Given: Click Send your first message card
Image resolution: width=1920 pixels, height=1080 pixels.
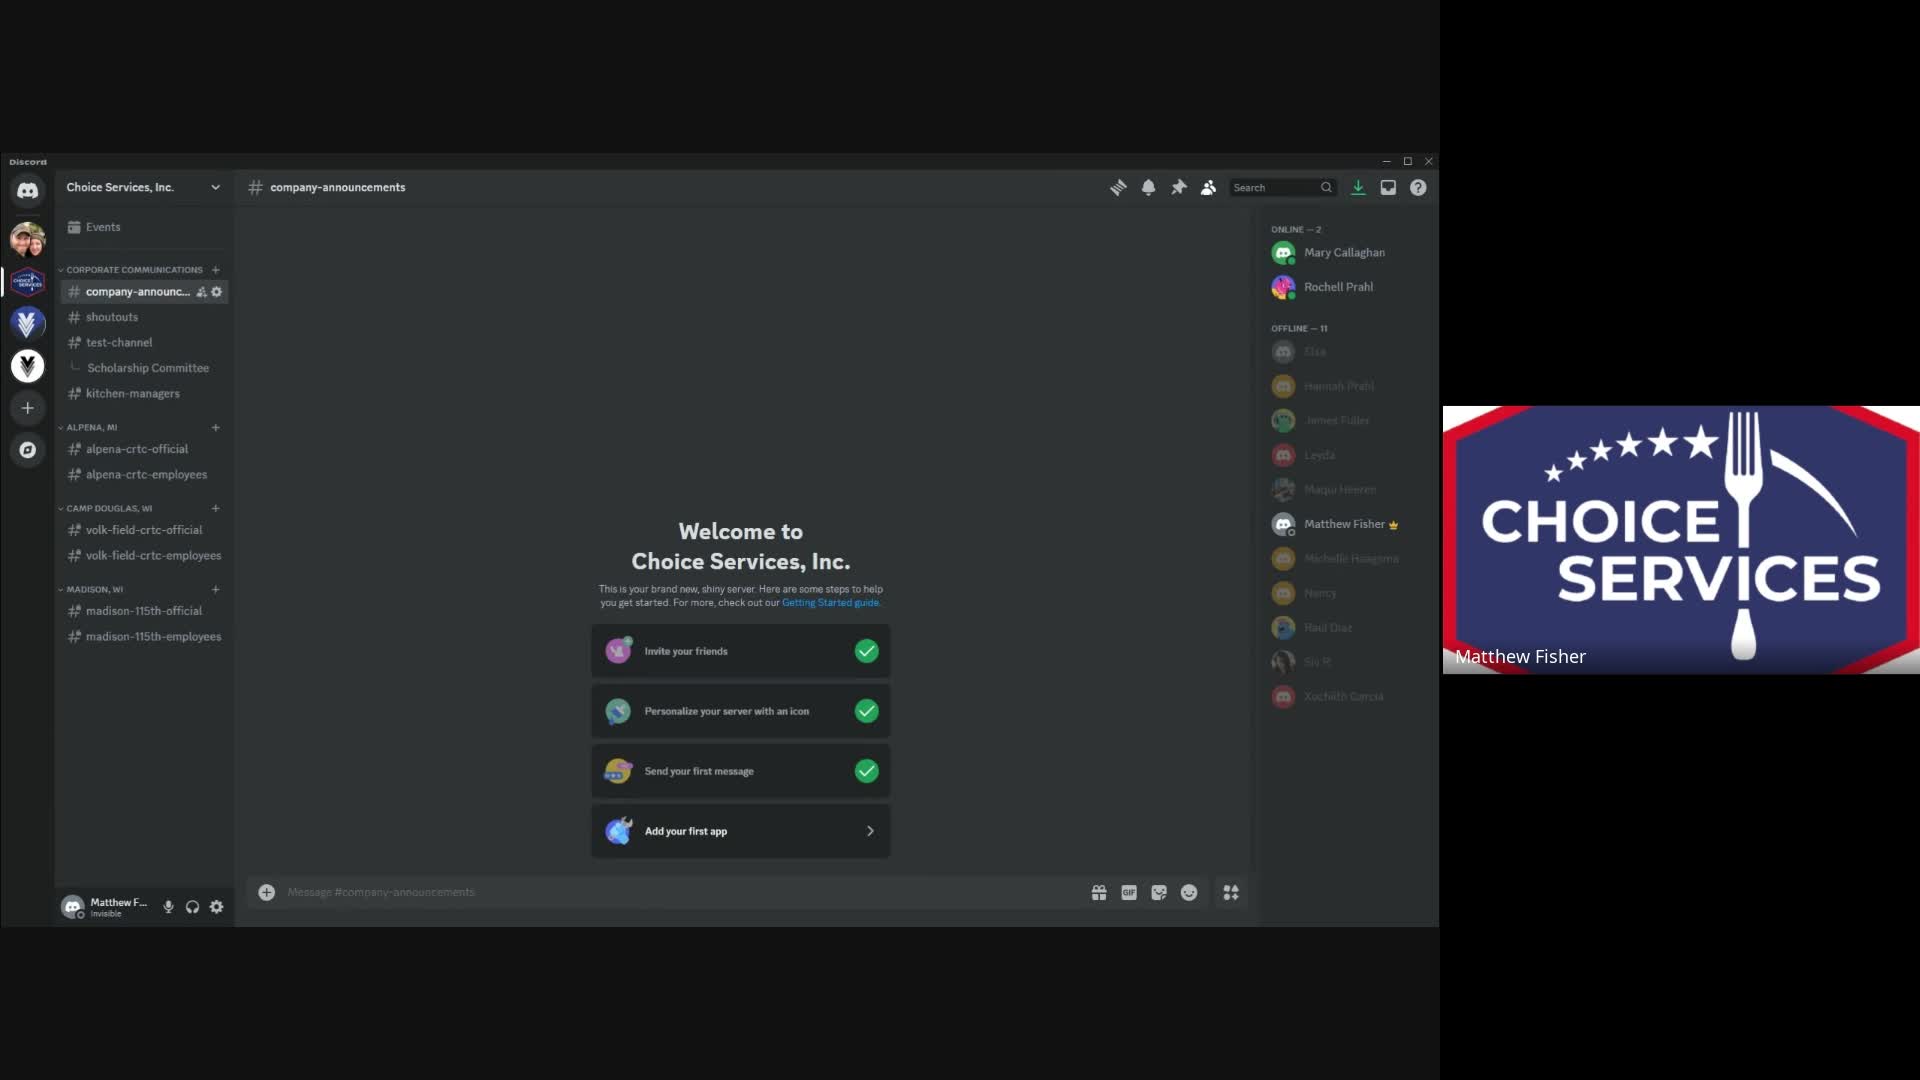Looking at the screenshot, I should 741,771.
